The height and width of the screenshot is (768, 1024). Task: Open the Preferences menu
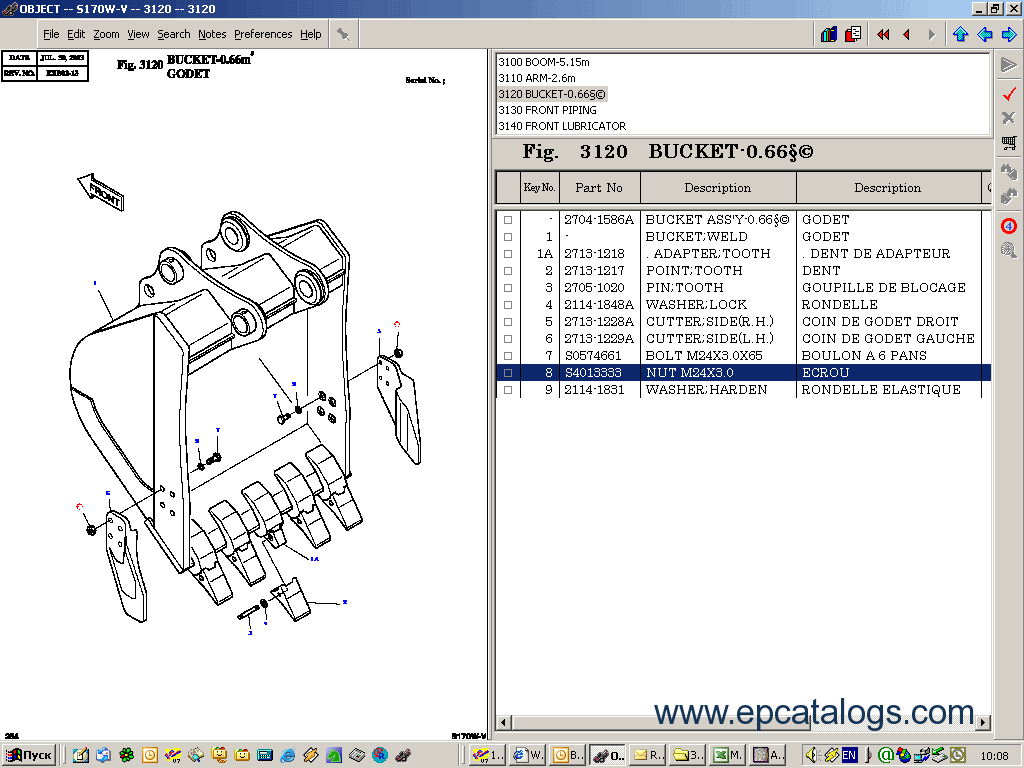coord(263,34)
